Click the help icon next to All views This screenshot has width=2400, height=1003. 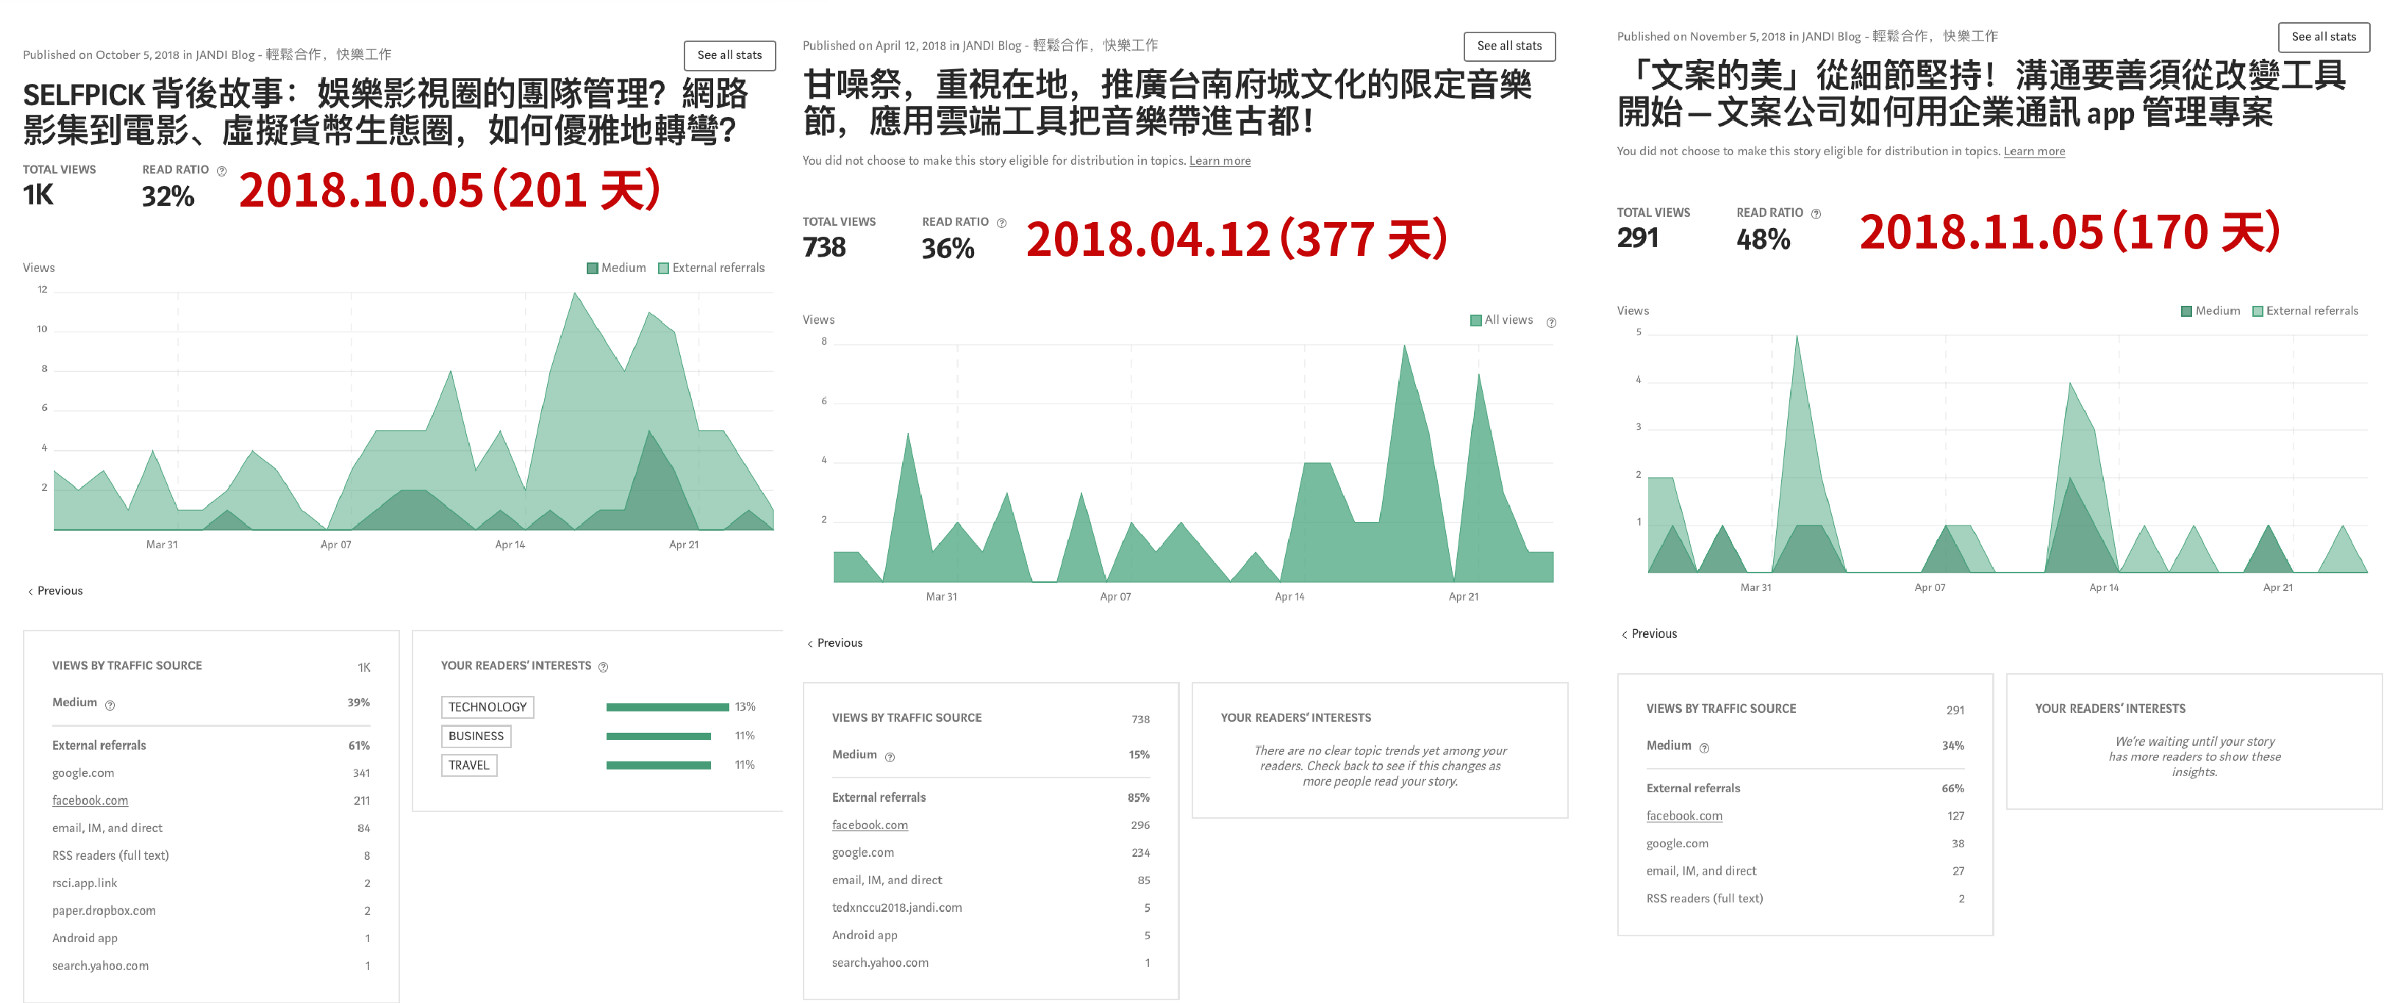[x=1551, y=322]
